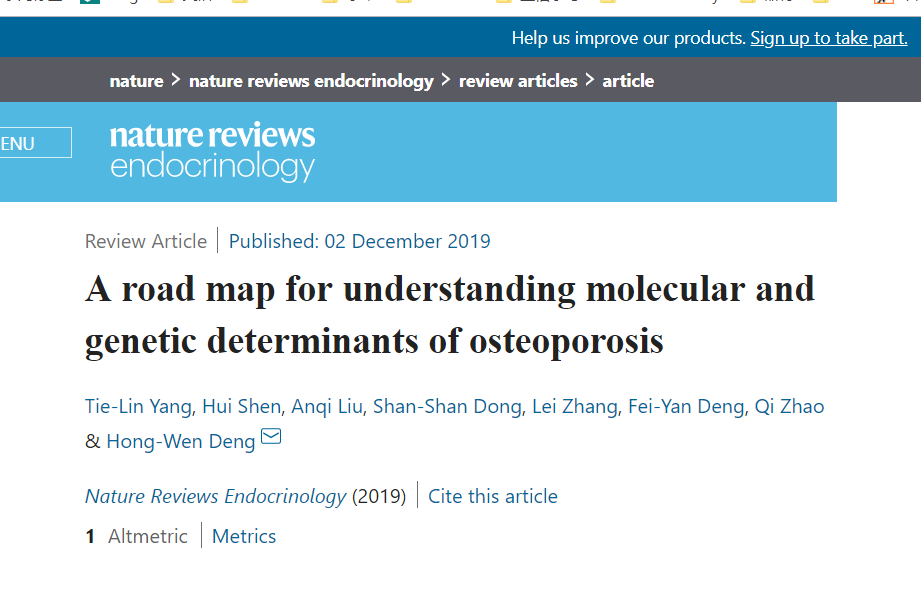Open the italic Nature Reviews Endocrinology journal link
This screenshot has height=606, width=921.
215,497
